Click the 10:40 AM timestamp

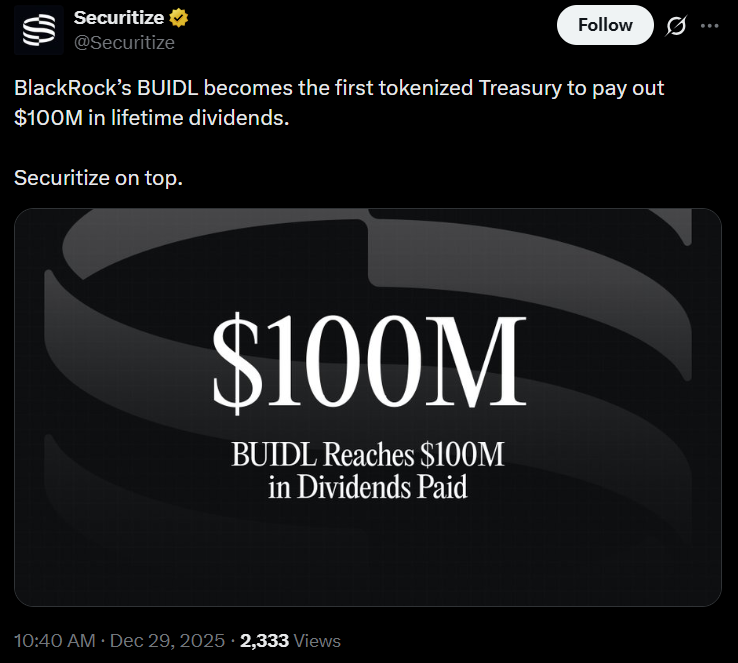[56, 641]
